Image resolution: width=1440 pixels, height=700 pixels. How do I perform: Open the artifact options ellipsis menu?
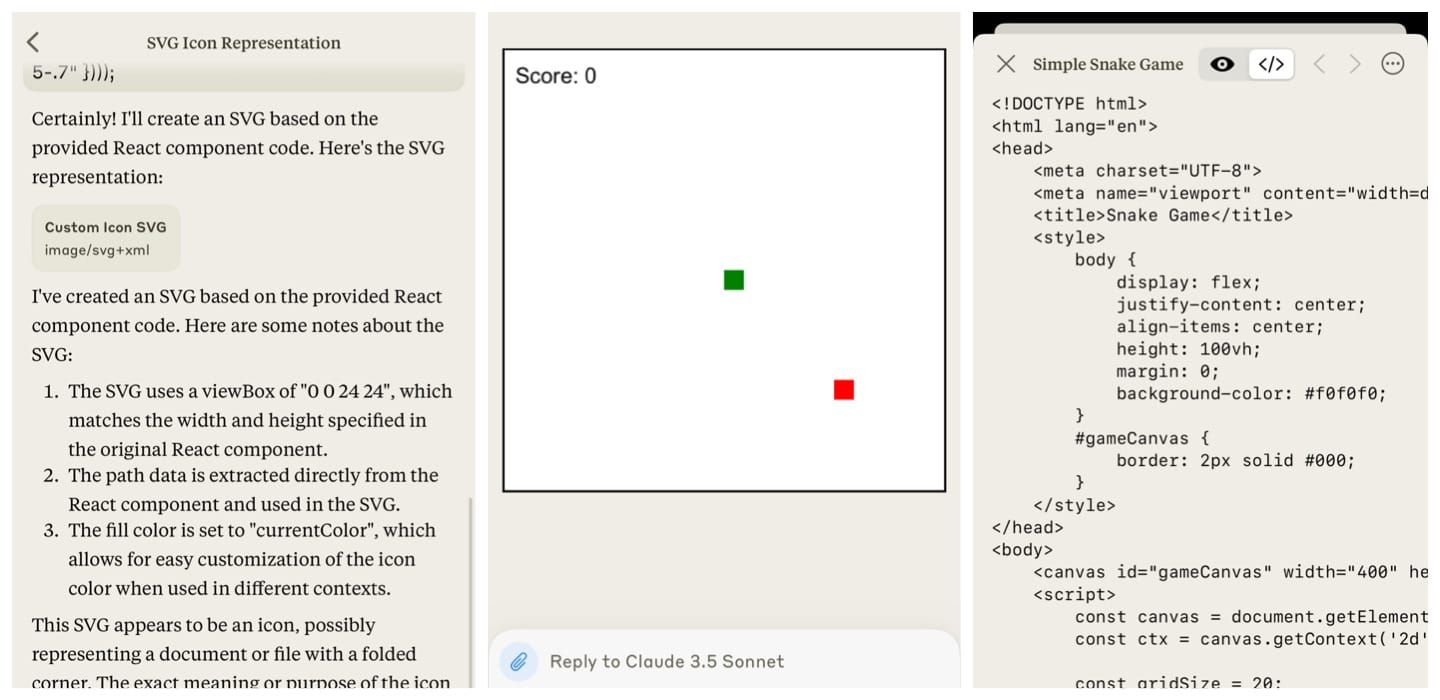tap(1394, 64)
